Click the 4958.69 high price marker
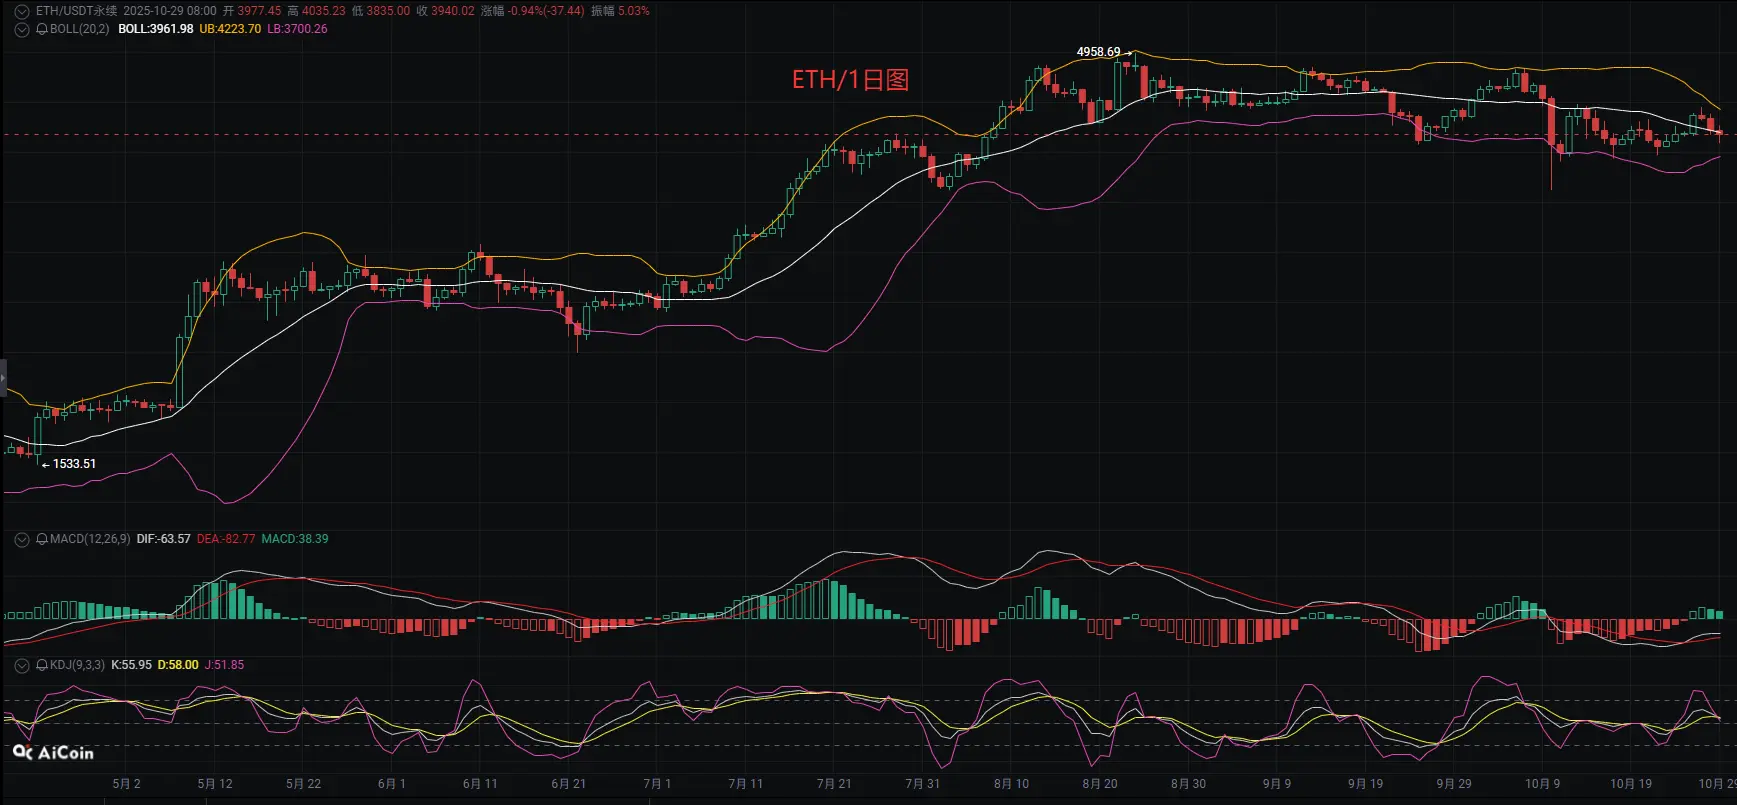 point(1098,52)
